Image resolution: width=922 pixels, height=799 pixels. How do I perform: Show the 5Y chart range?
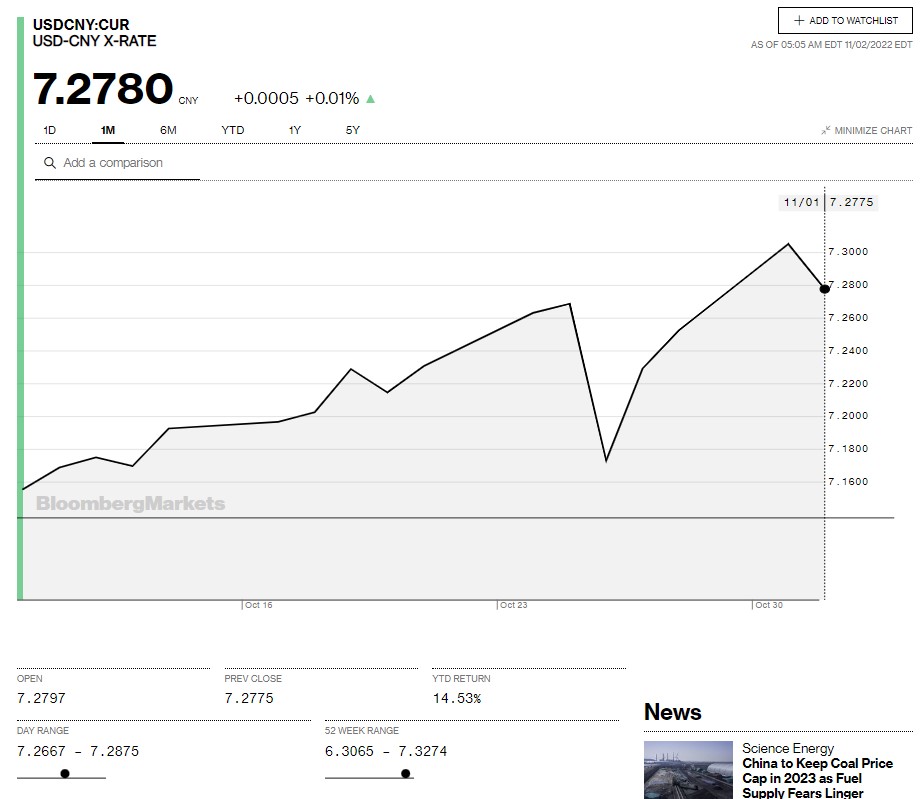click(353, 130)
